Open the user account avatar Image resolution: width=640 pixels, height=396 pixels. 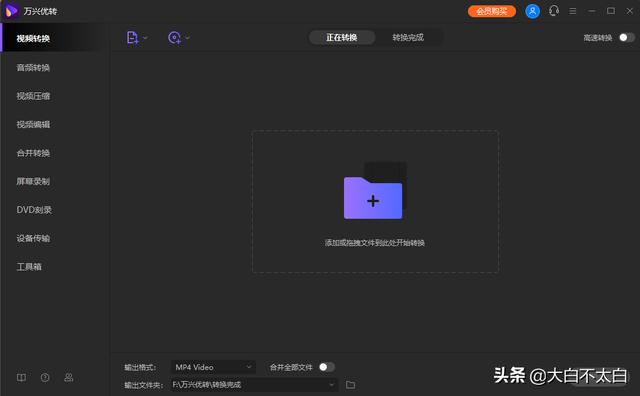pyautogui.click(x=532, y=11)
